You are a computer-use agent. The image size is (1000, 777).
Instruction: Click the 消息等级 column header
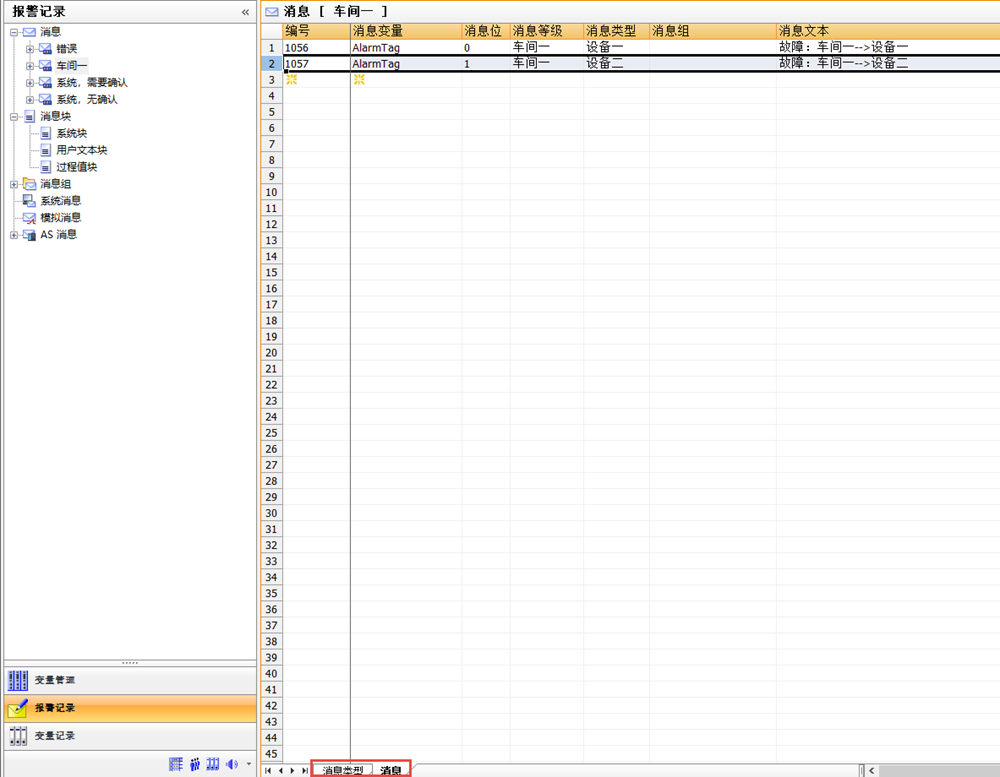point(537,31)
